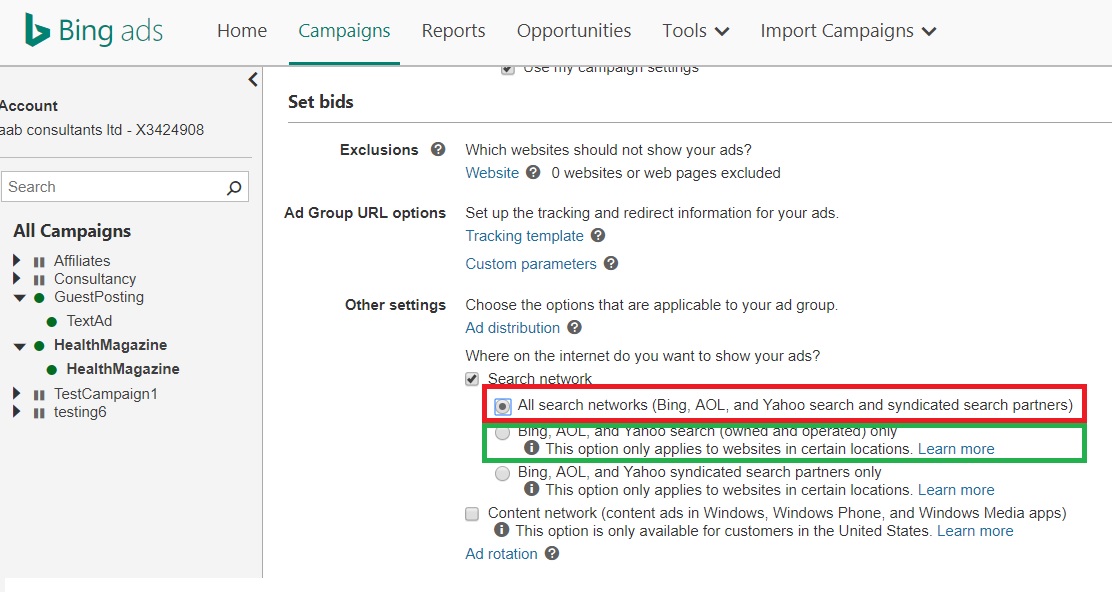Screen dimensions: 1112x592
Task: Open the Opportunities tab
Action: click(574, 30)
